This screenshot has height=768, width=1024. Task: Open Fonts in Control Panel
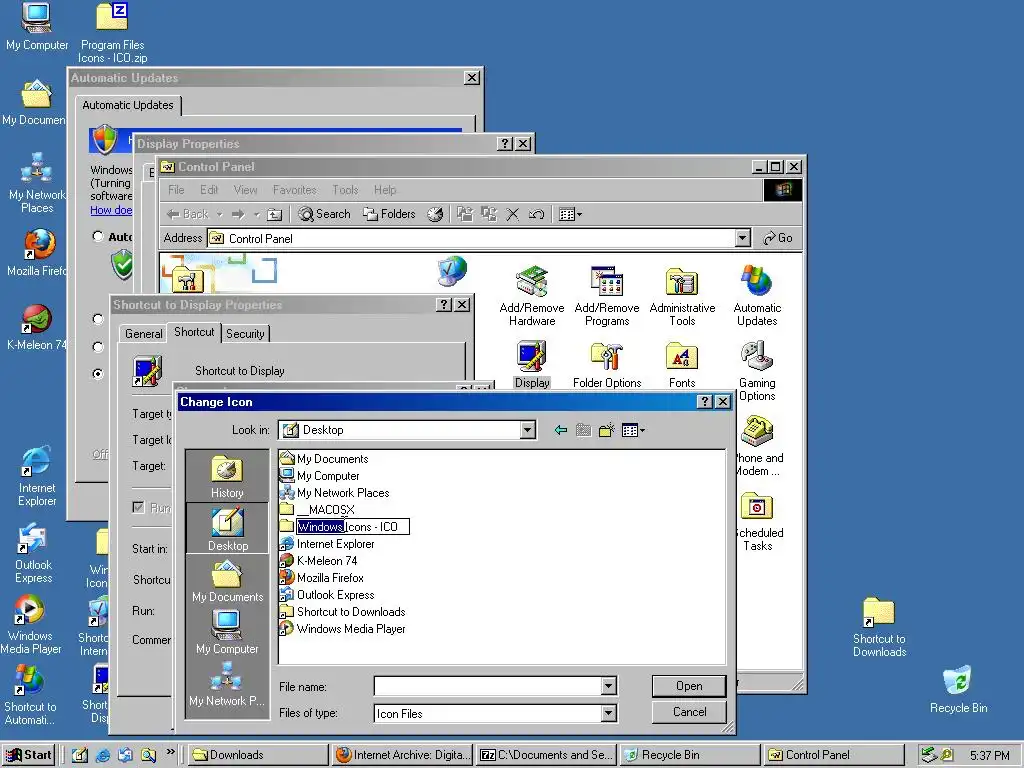[682, 364]
